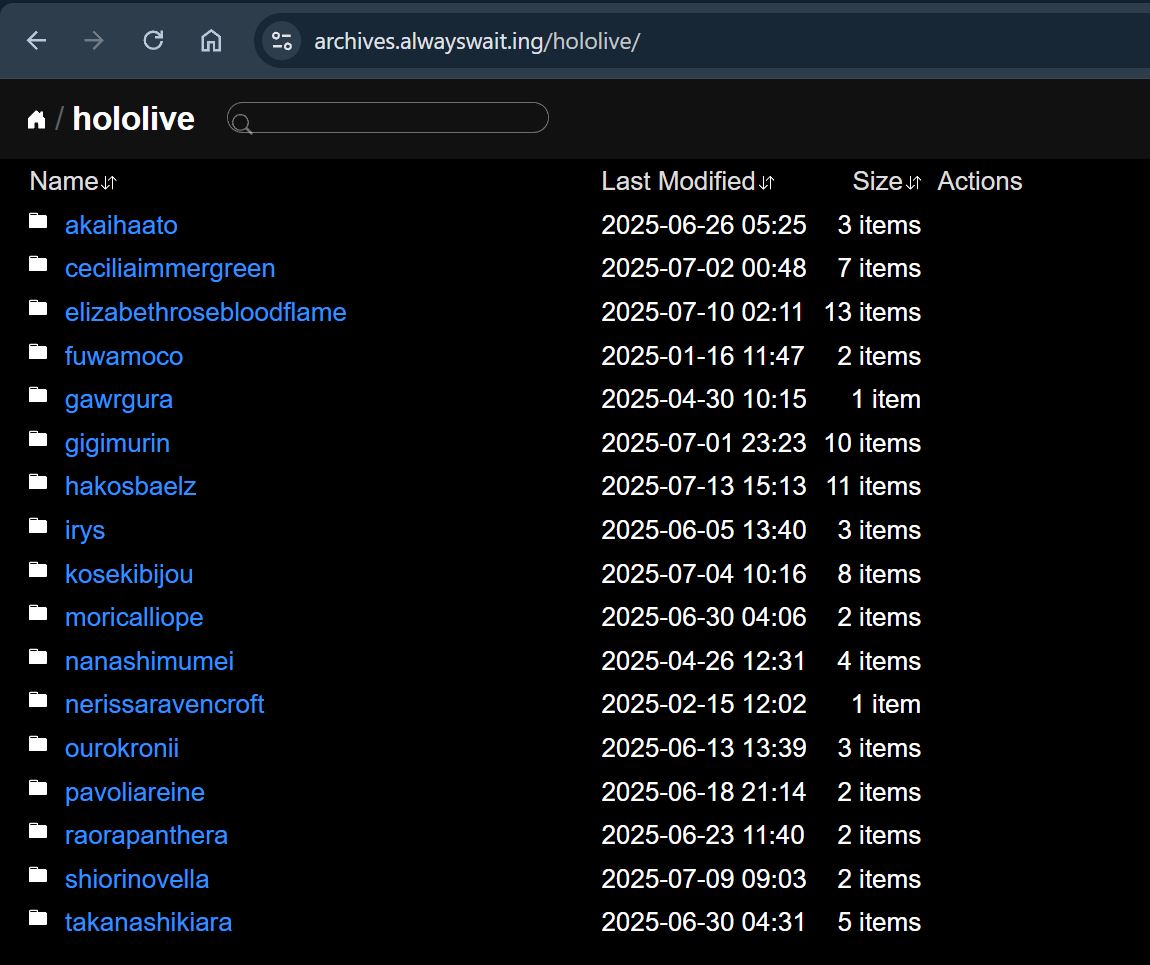Viewport: 1150px width, 965px height.
Task: Open the elizabethrosebloodflame folder link
Action: 205,312
